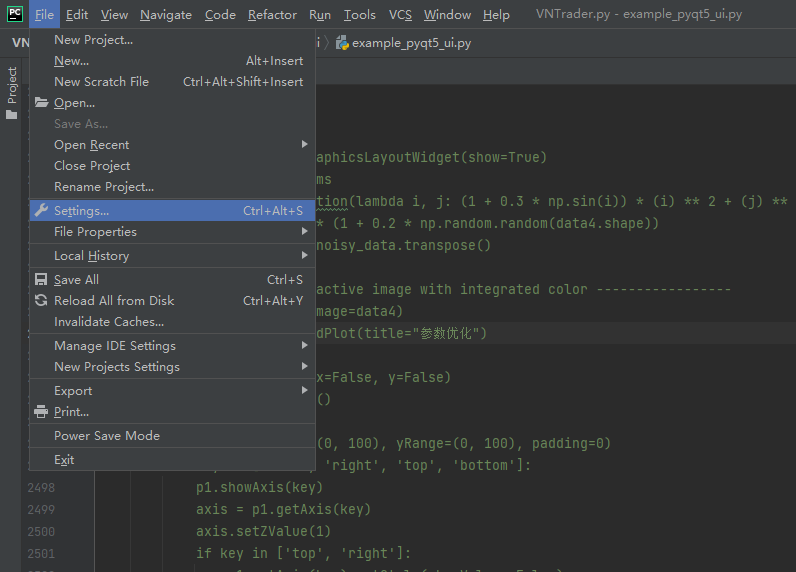
Task: Click the Save All disk icon
Action: 41,280
